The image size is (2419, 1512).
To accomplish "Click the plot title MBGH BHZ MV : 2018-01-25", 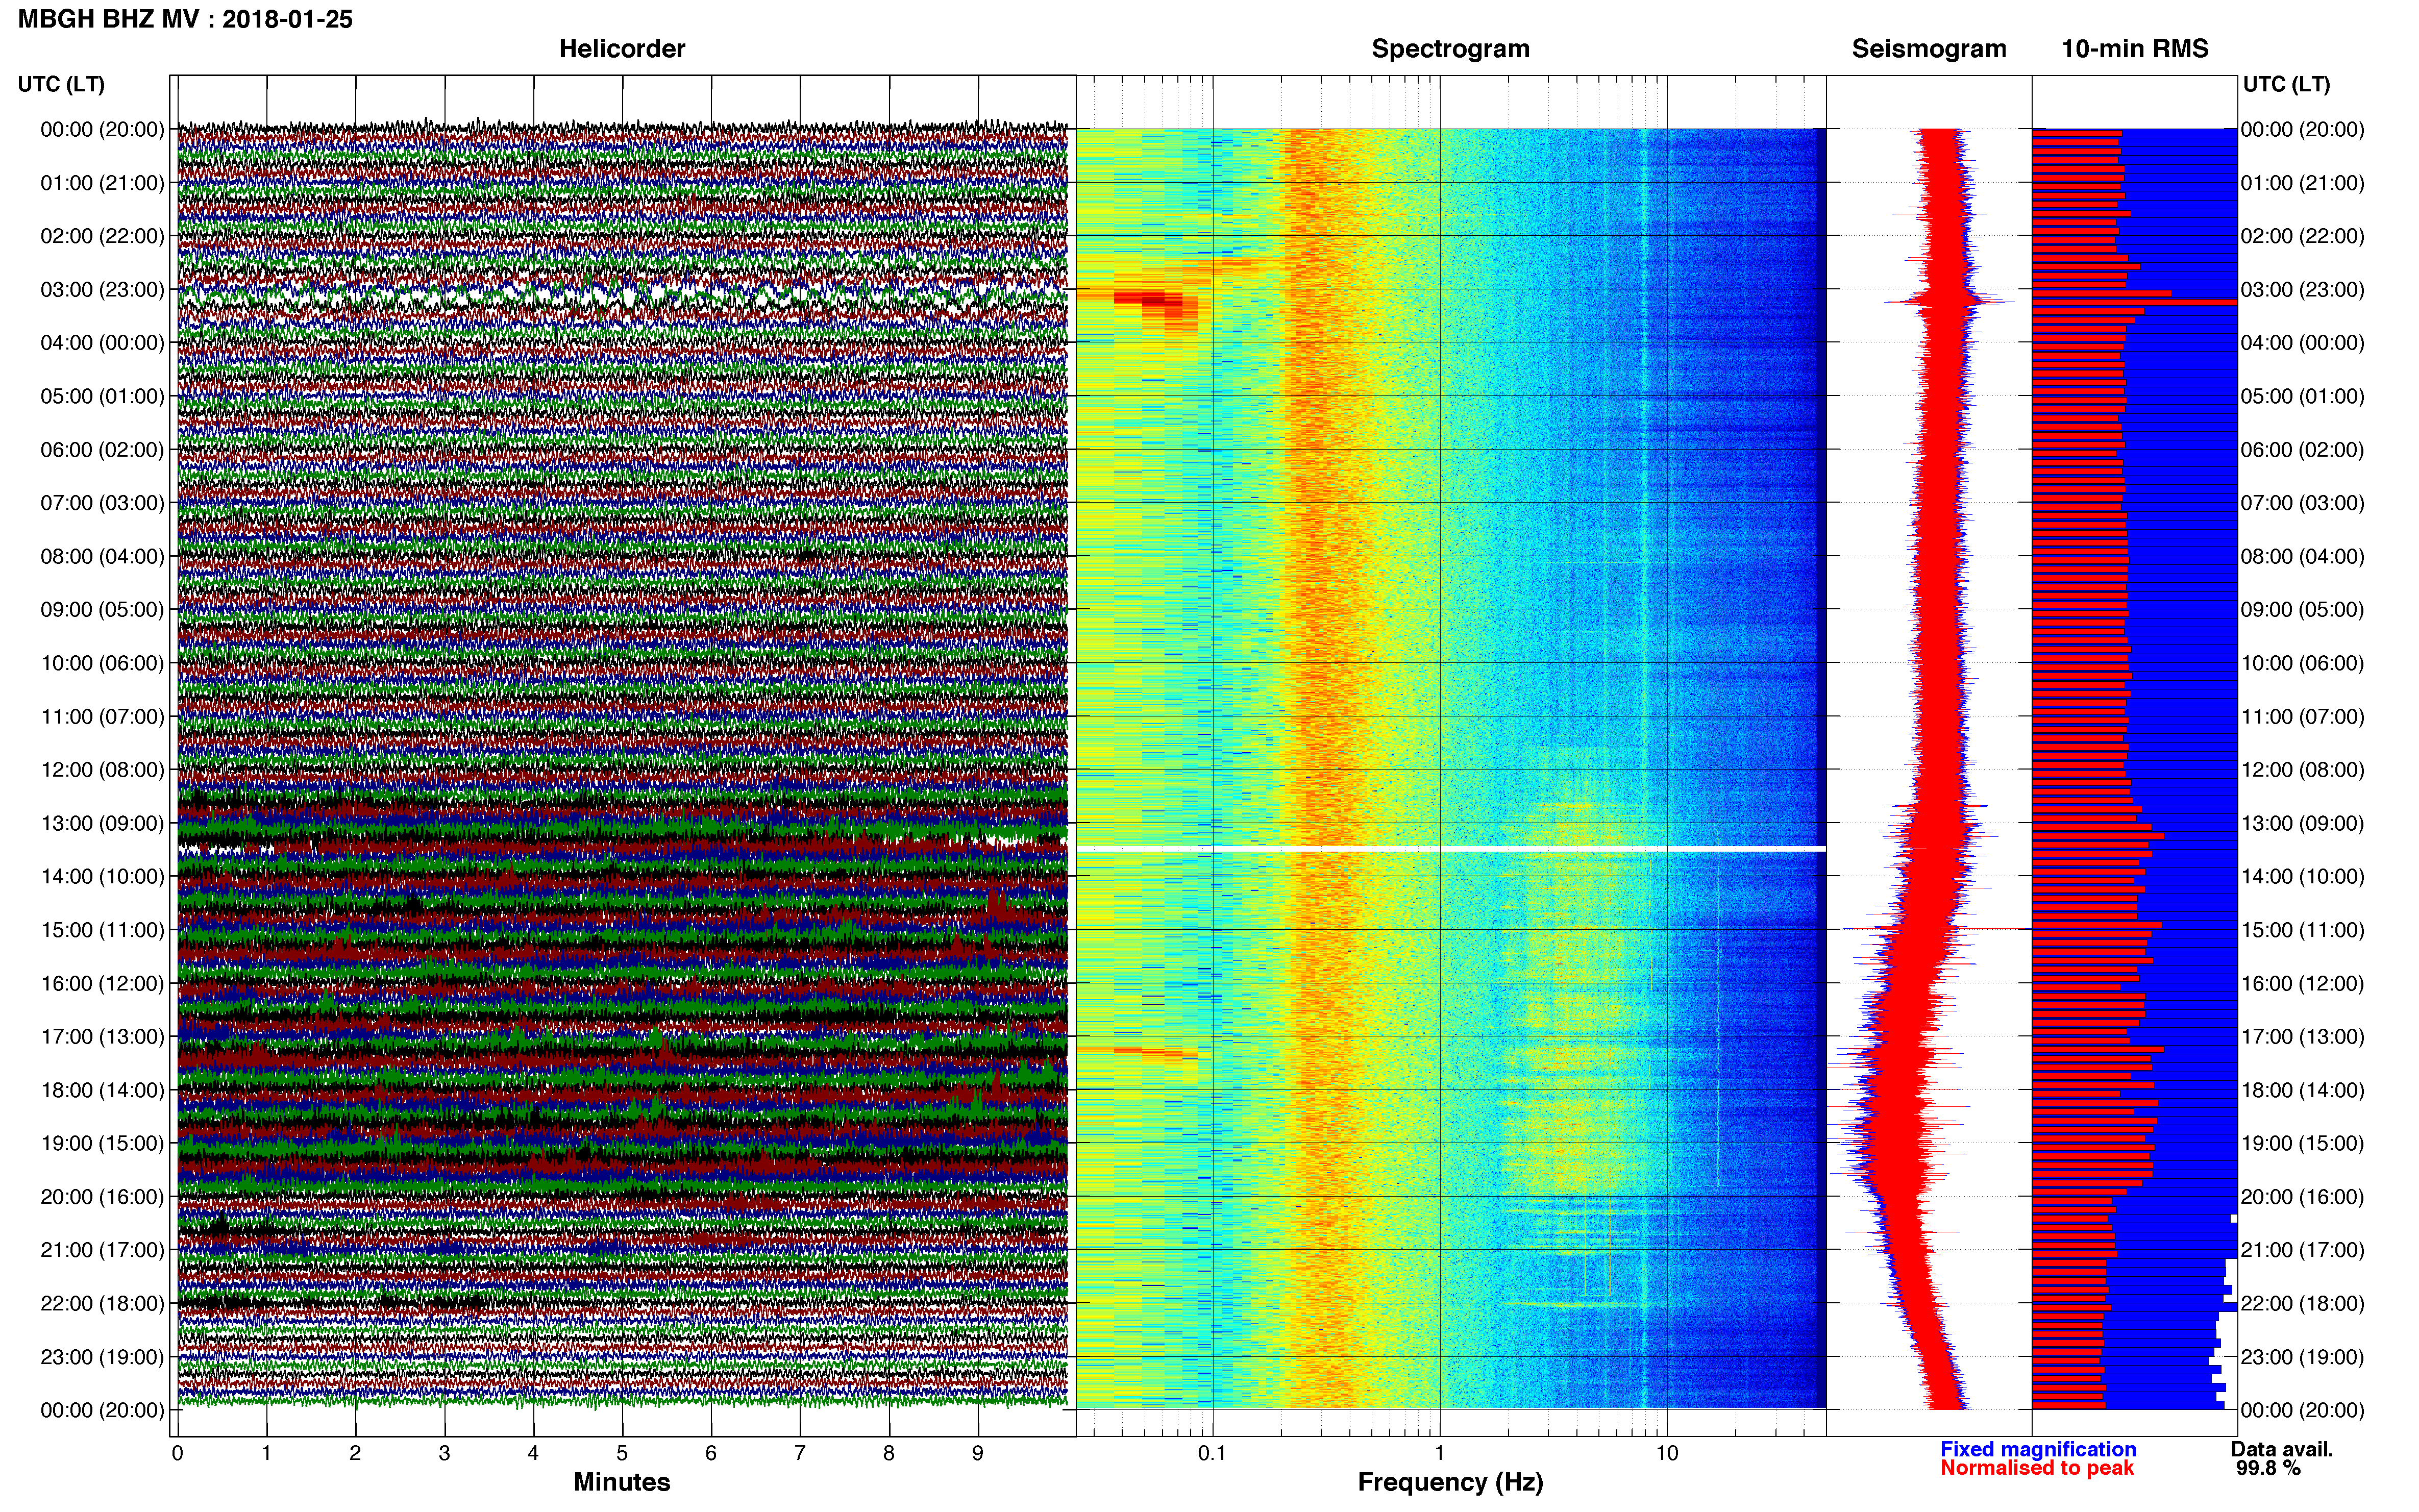I will pyautogui.click(x=185, y=19).
